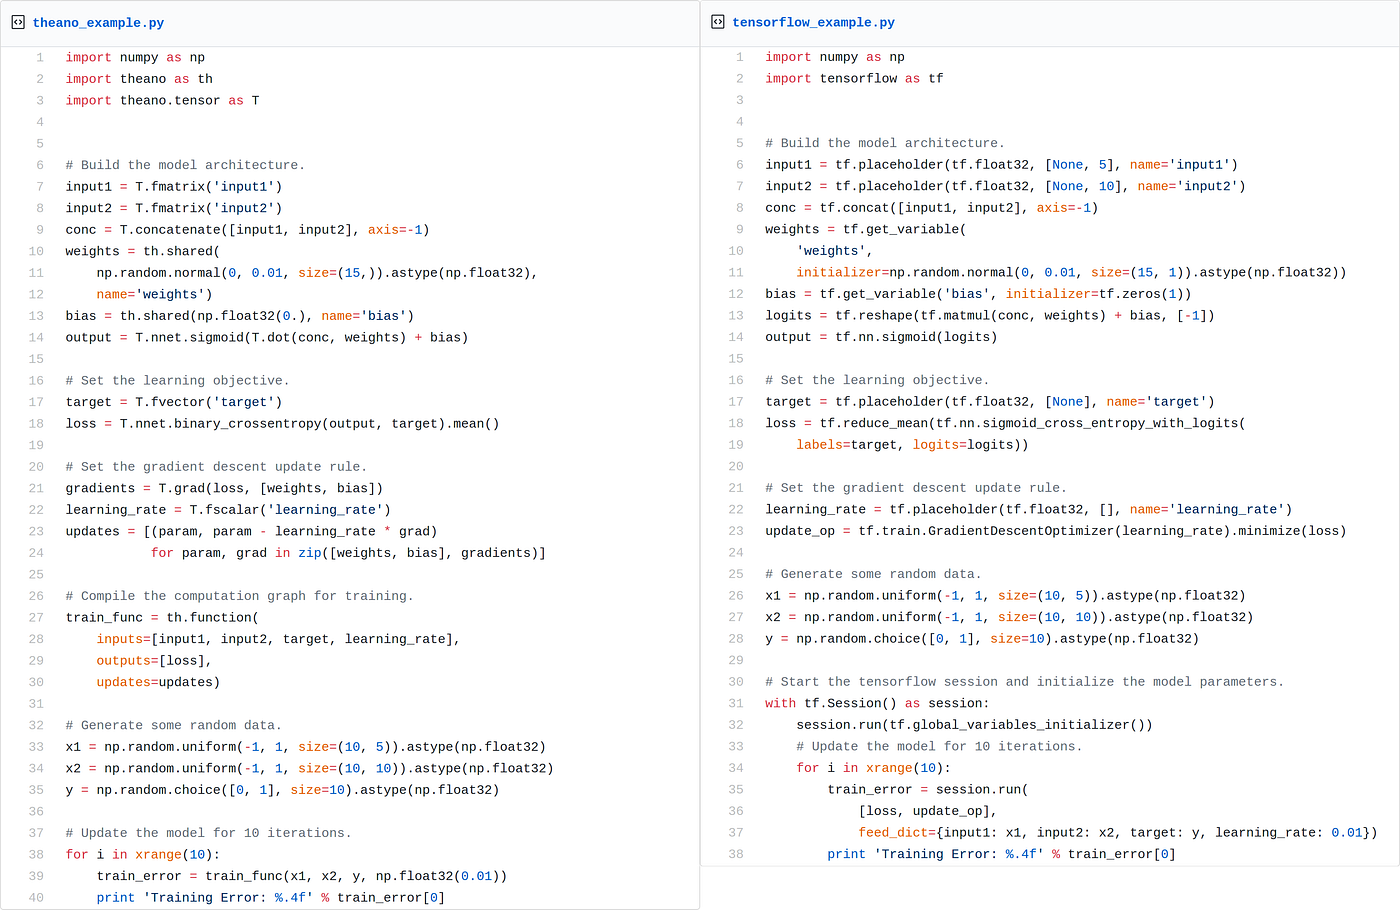Viewport: 1400px width, 910px height.
Task: Click the code file icon beside theano_example.py
Action: [x=18, y=22]
